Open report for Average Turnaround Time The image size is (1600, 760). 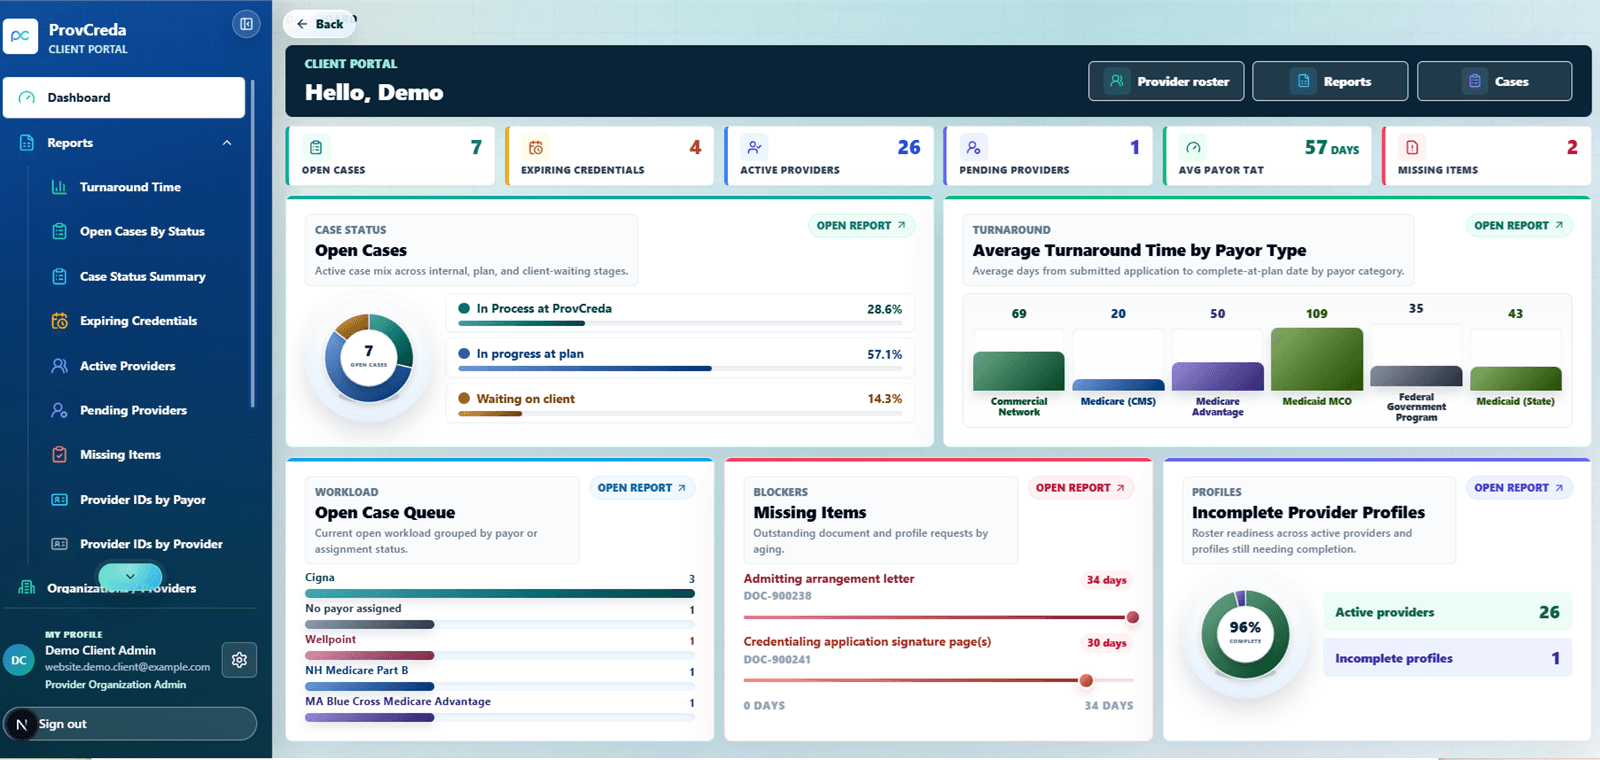[1519, 226]
